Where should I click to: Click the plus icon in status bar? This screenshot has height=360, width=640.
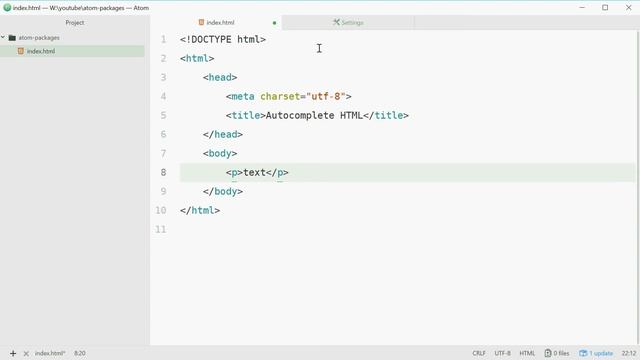13,353
